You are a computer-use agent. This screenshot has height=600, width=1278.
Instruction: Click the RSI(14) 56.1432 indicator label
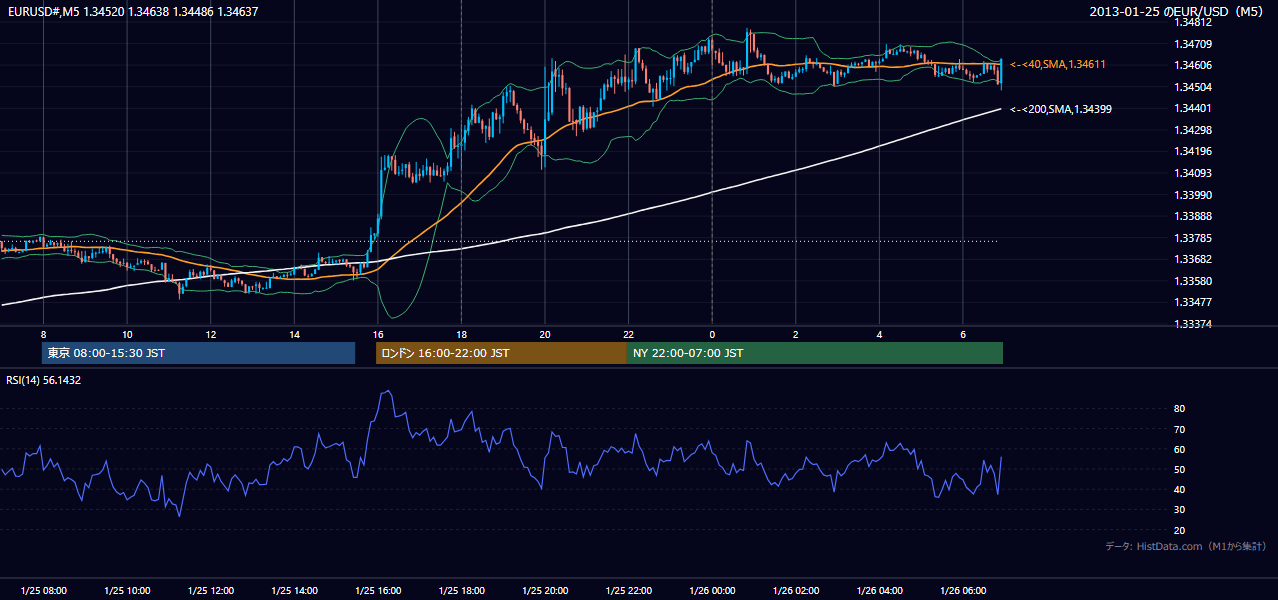[x=44, y=380]
